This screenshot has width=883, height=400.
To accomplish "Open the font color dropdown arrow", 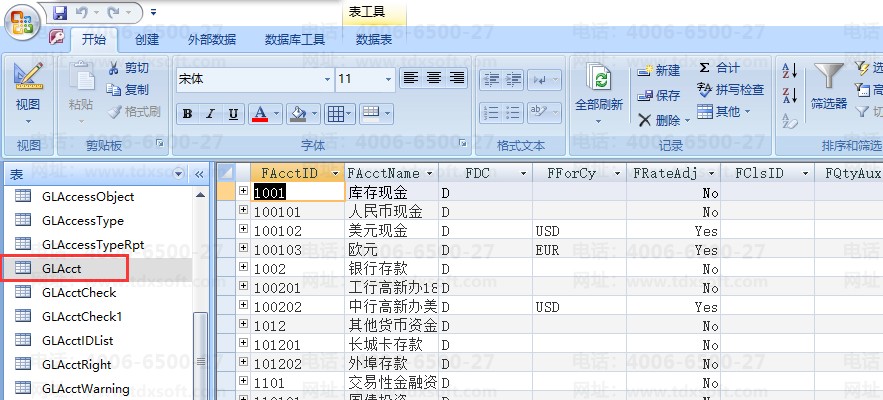I will [x=276, y=114].
